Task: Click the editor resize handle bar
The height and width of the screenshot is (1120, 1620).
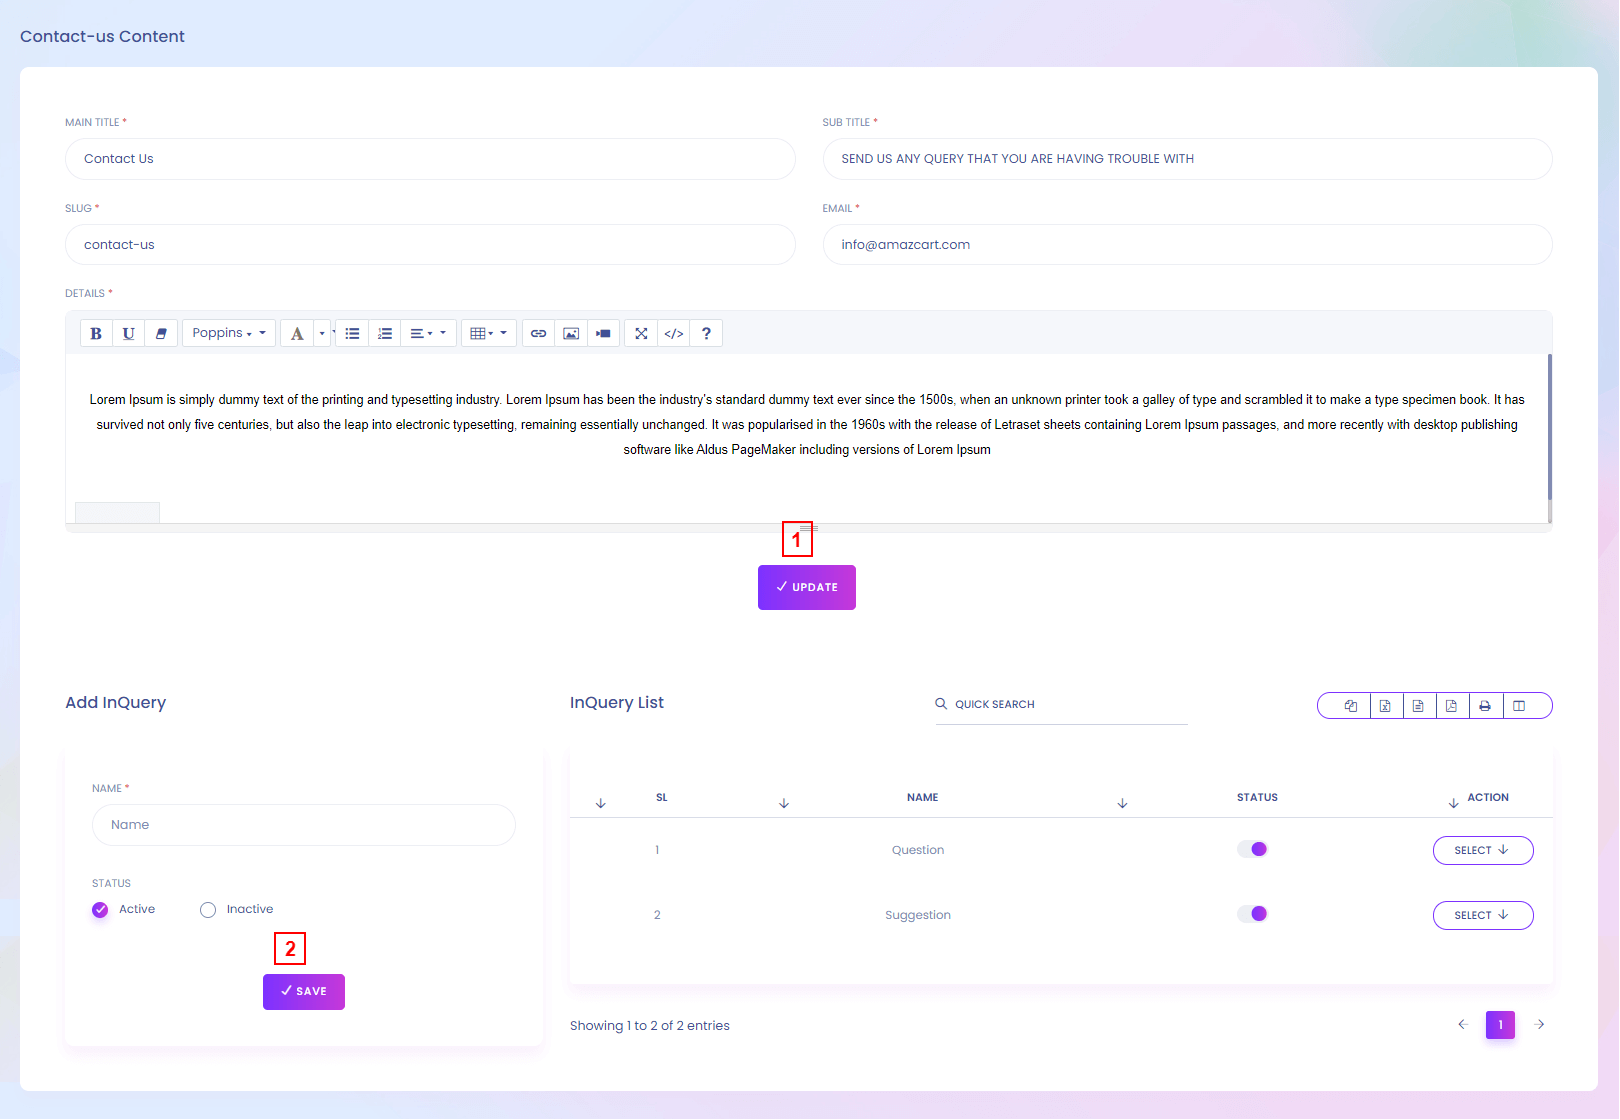Action: click(x=808, y=528)
